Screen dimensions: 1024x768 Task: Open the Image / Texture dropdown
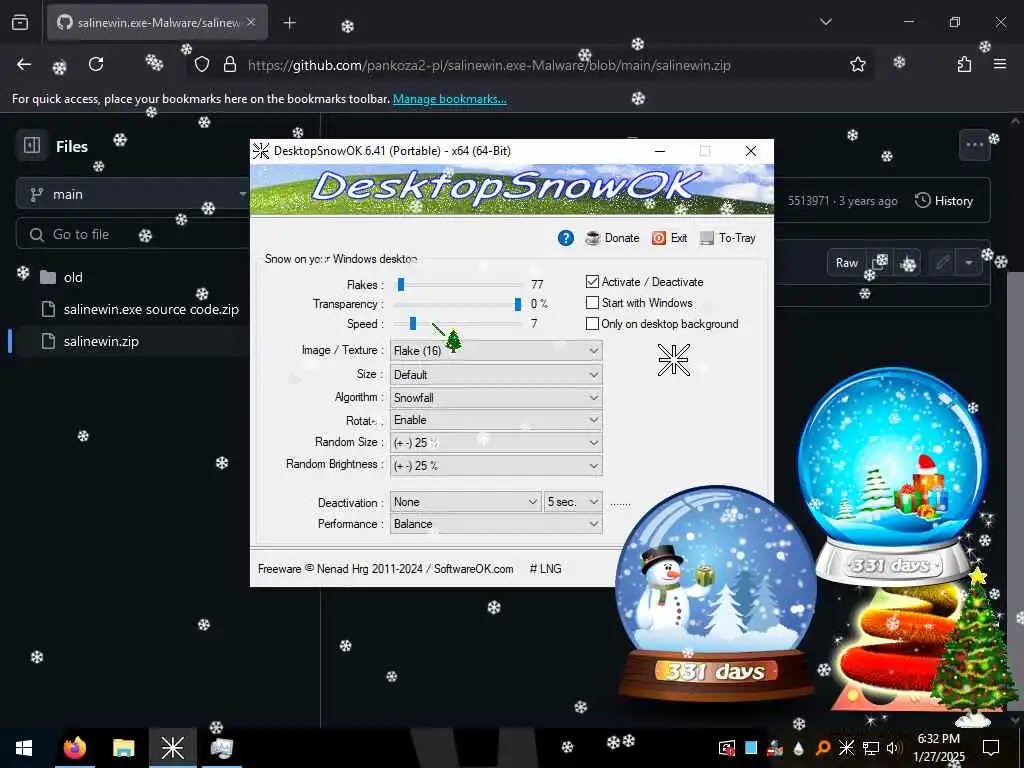click(x=496, y=351)
